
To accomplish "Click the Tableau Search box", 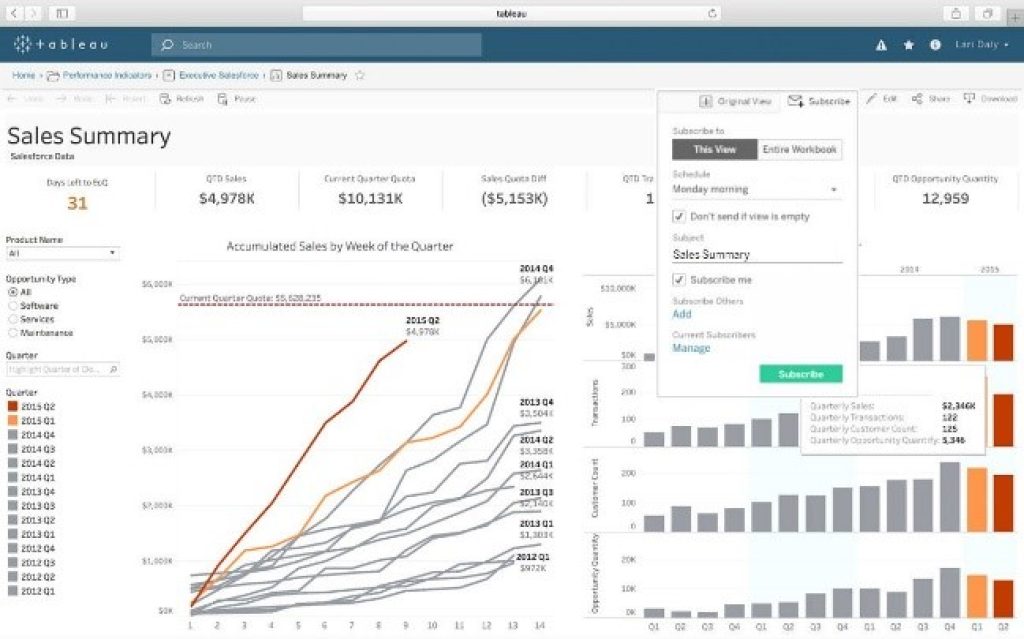I will tap(317, 44).
